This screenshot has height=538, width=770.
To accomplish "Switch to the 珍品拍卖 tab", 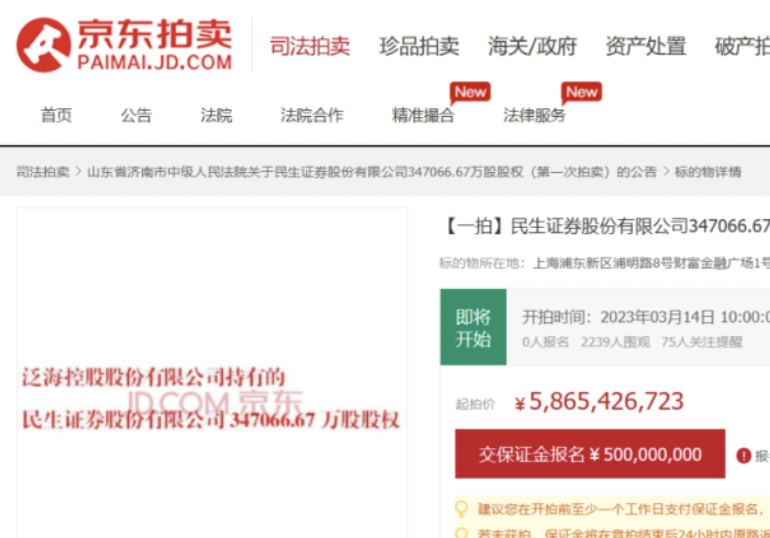I will pyautogui.click(x=419, y=46).
